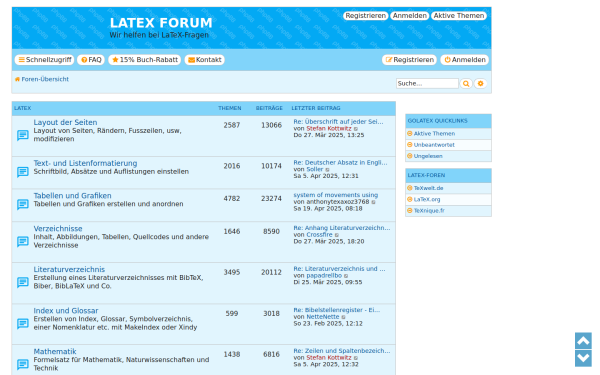Visit TeXnique.fr forum link

point(429,211)
